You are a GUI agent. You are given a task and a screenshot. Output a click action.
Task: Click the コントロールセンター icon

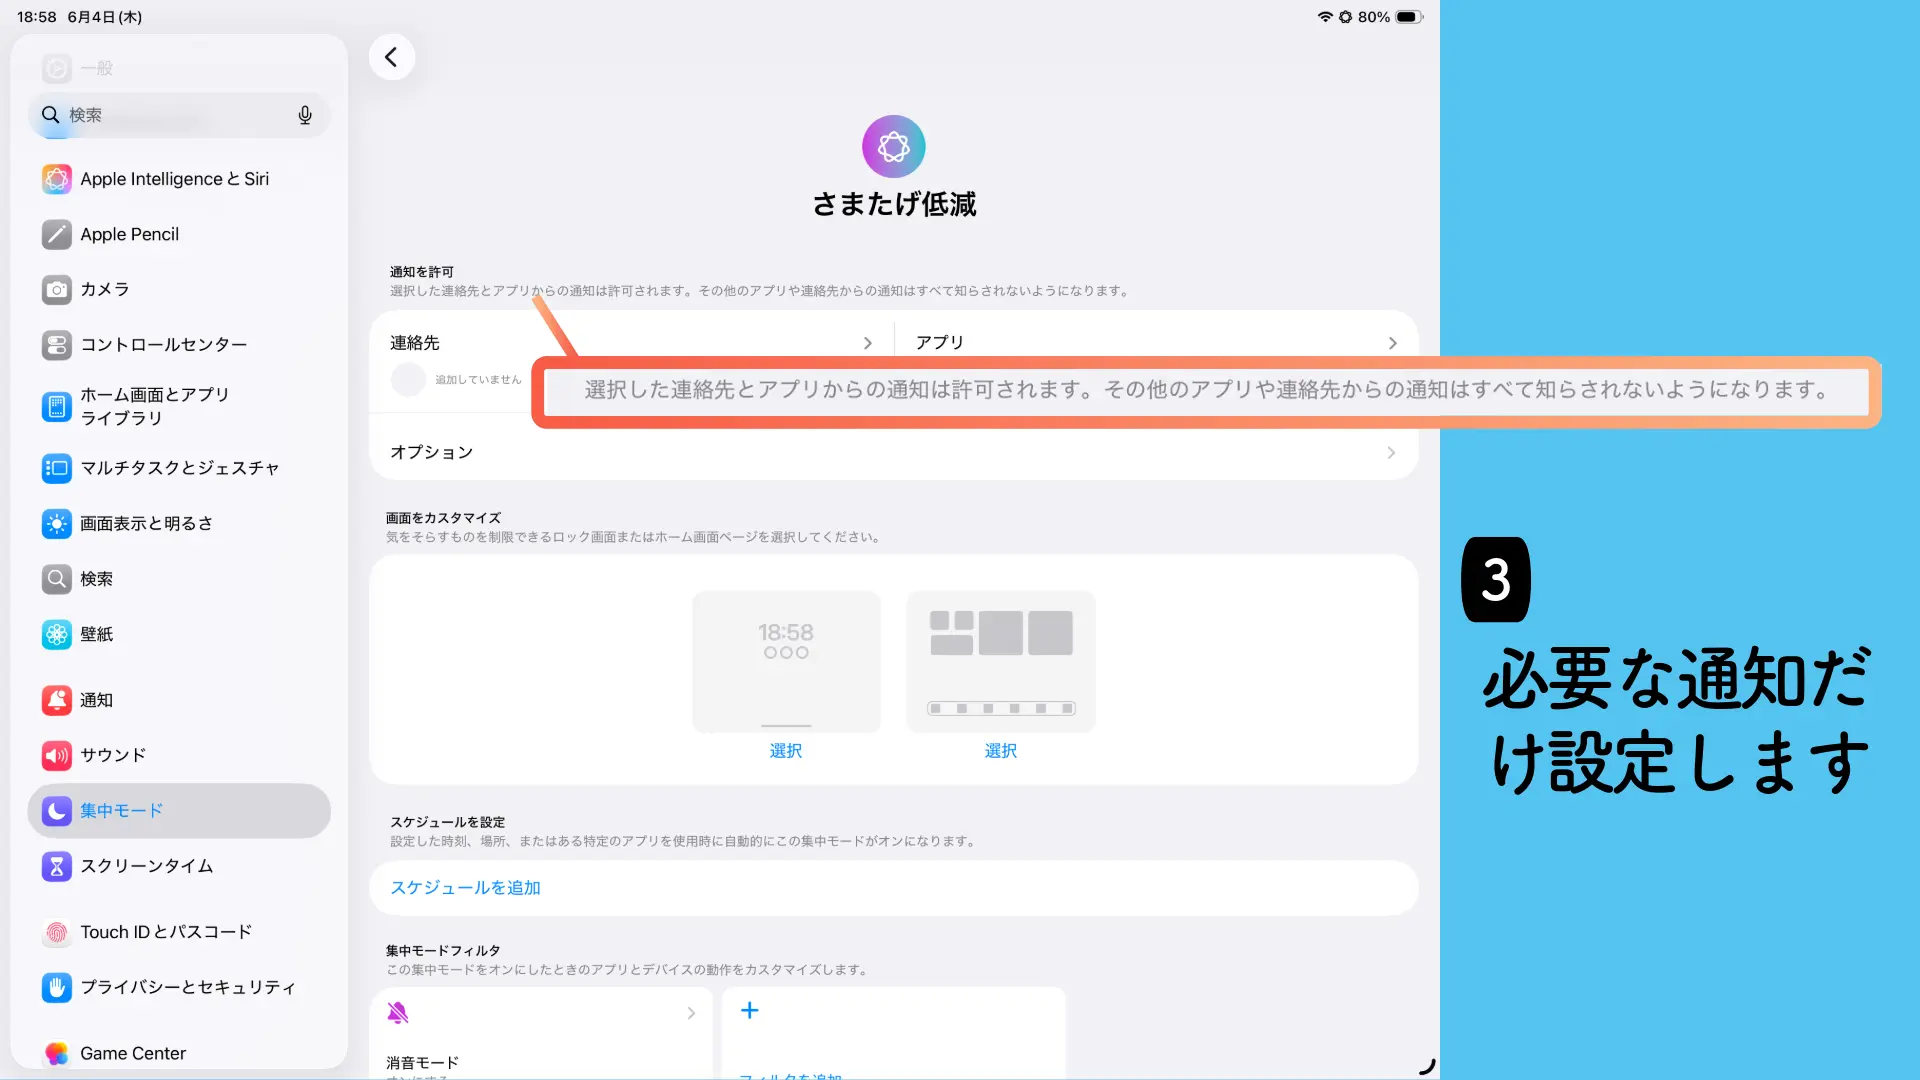57,345
